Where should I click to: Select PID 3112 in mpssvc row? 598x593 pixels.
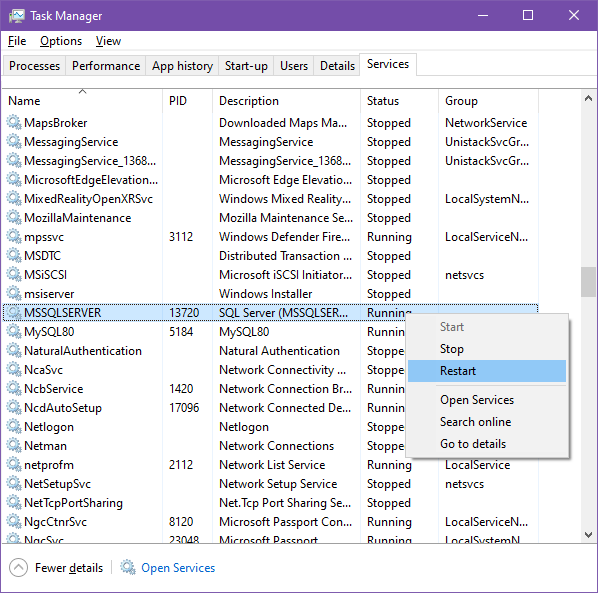click(x=181, y=237)
